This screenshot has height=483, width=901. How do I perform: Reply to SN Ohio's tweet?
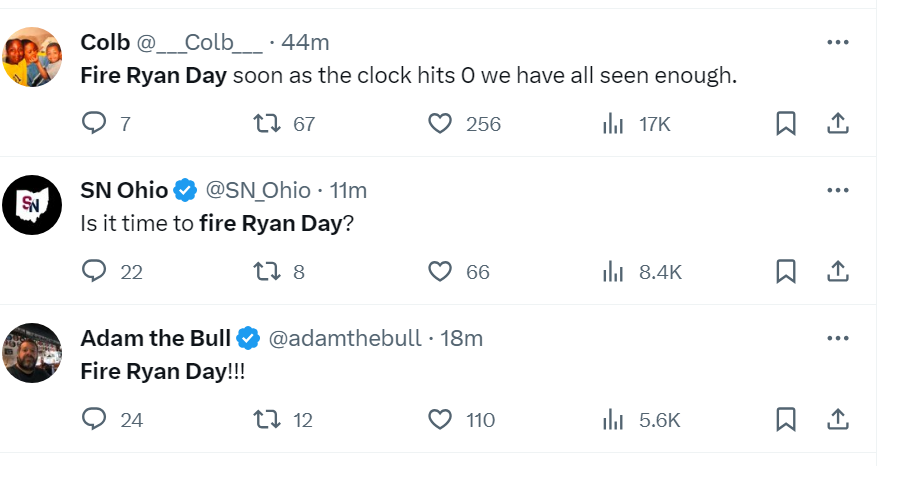pyautogui.click(x=94, y=271)
